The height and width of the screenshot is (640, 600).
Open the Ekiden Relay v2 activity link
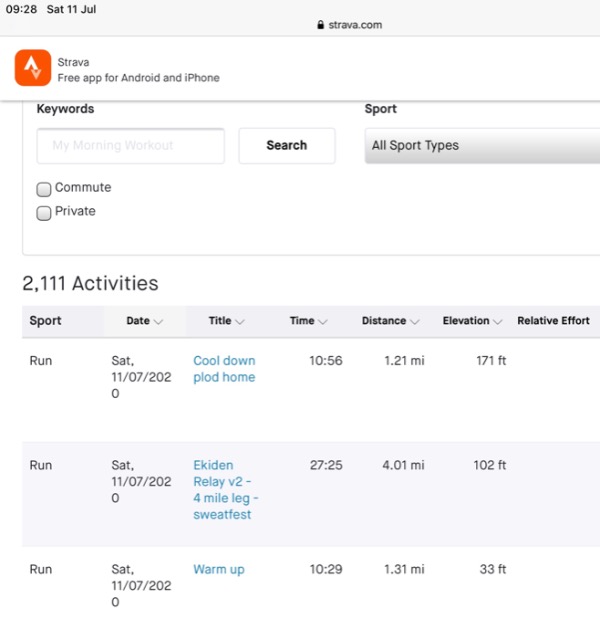pyautogui.click(x=226, y=490)
